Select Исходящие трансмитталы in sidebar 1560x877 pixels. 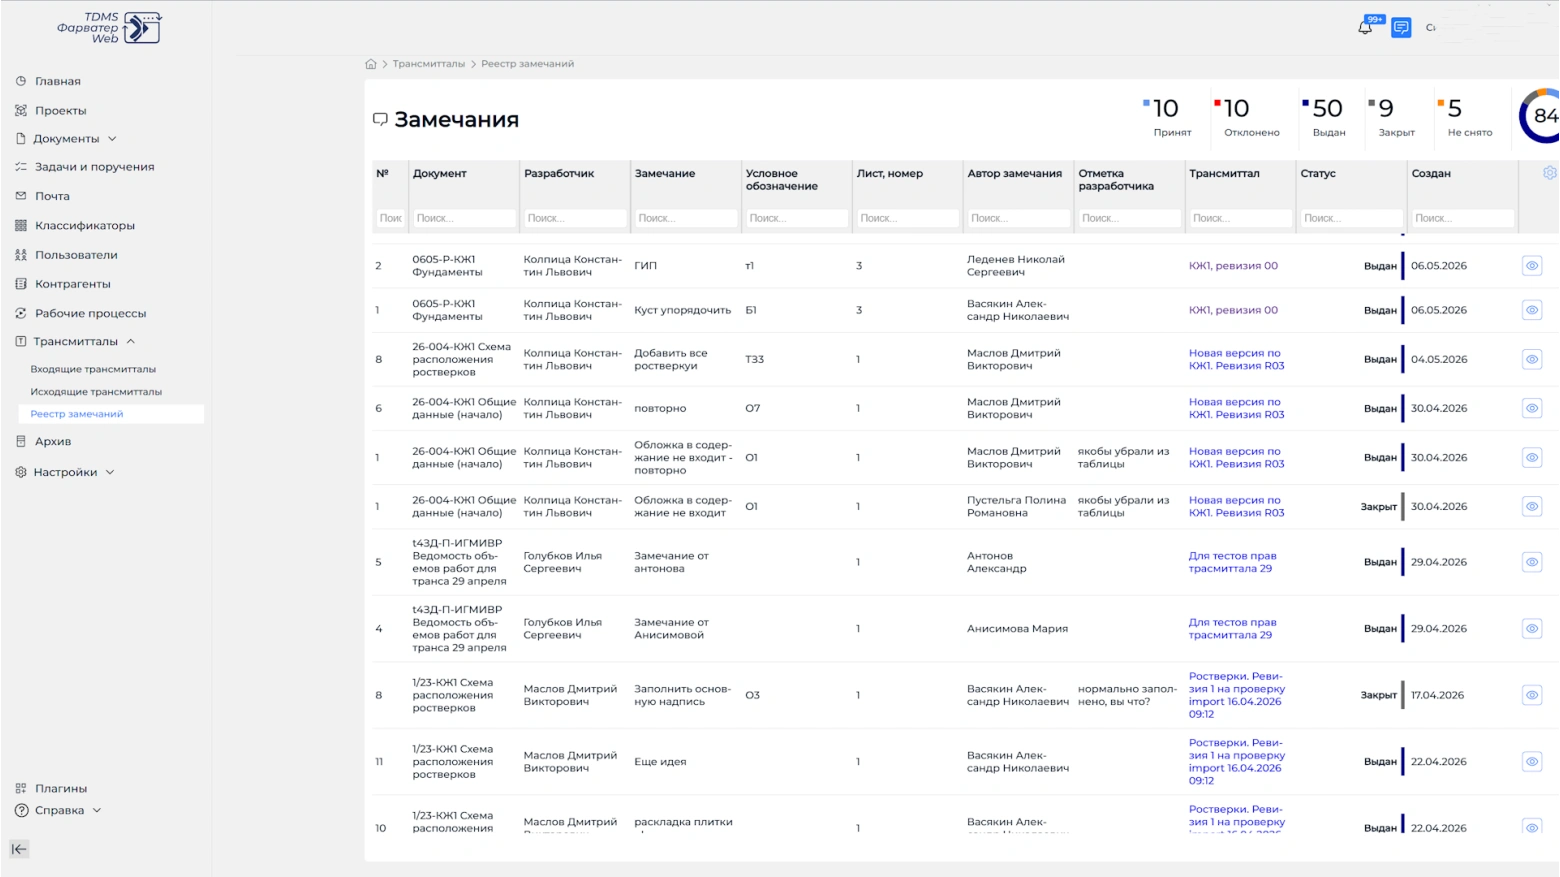tap(96, 392)
